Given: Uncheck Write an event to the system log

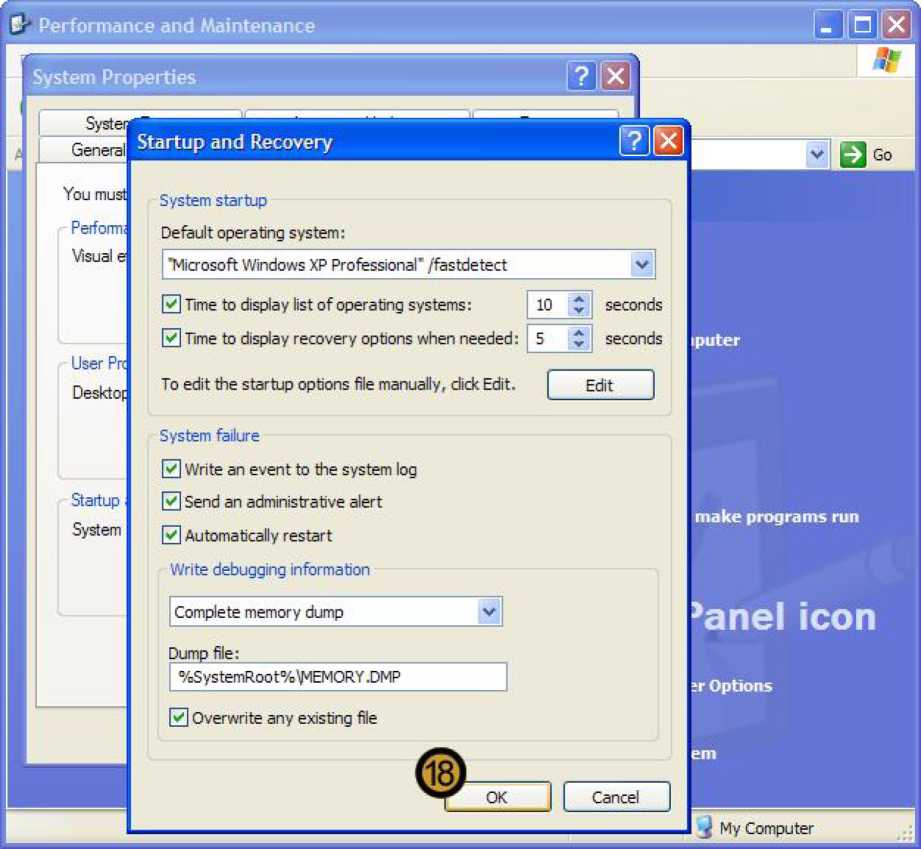Looking at the screenshot, I should [x=171, y=469].
